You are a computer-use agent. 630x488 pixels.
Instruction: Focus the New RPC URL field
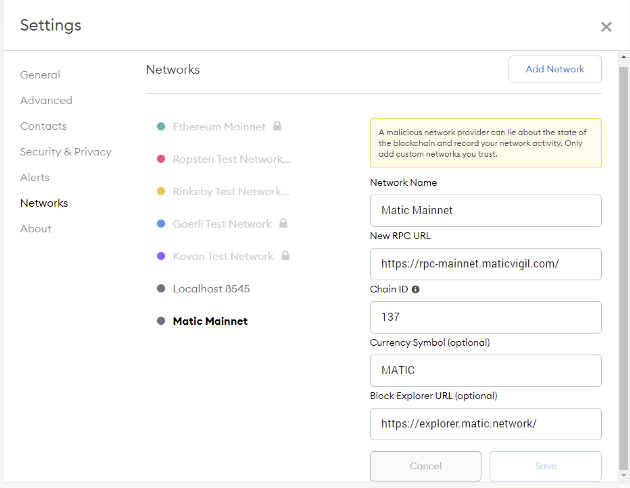485,264
